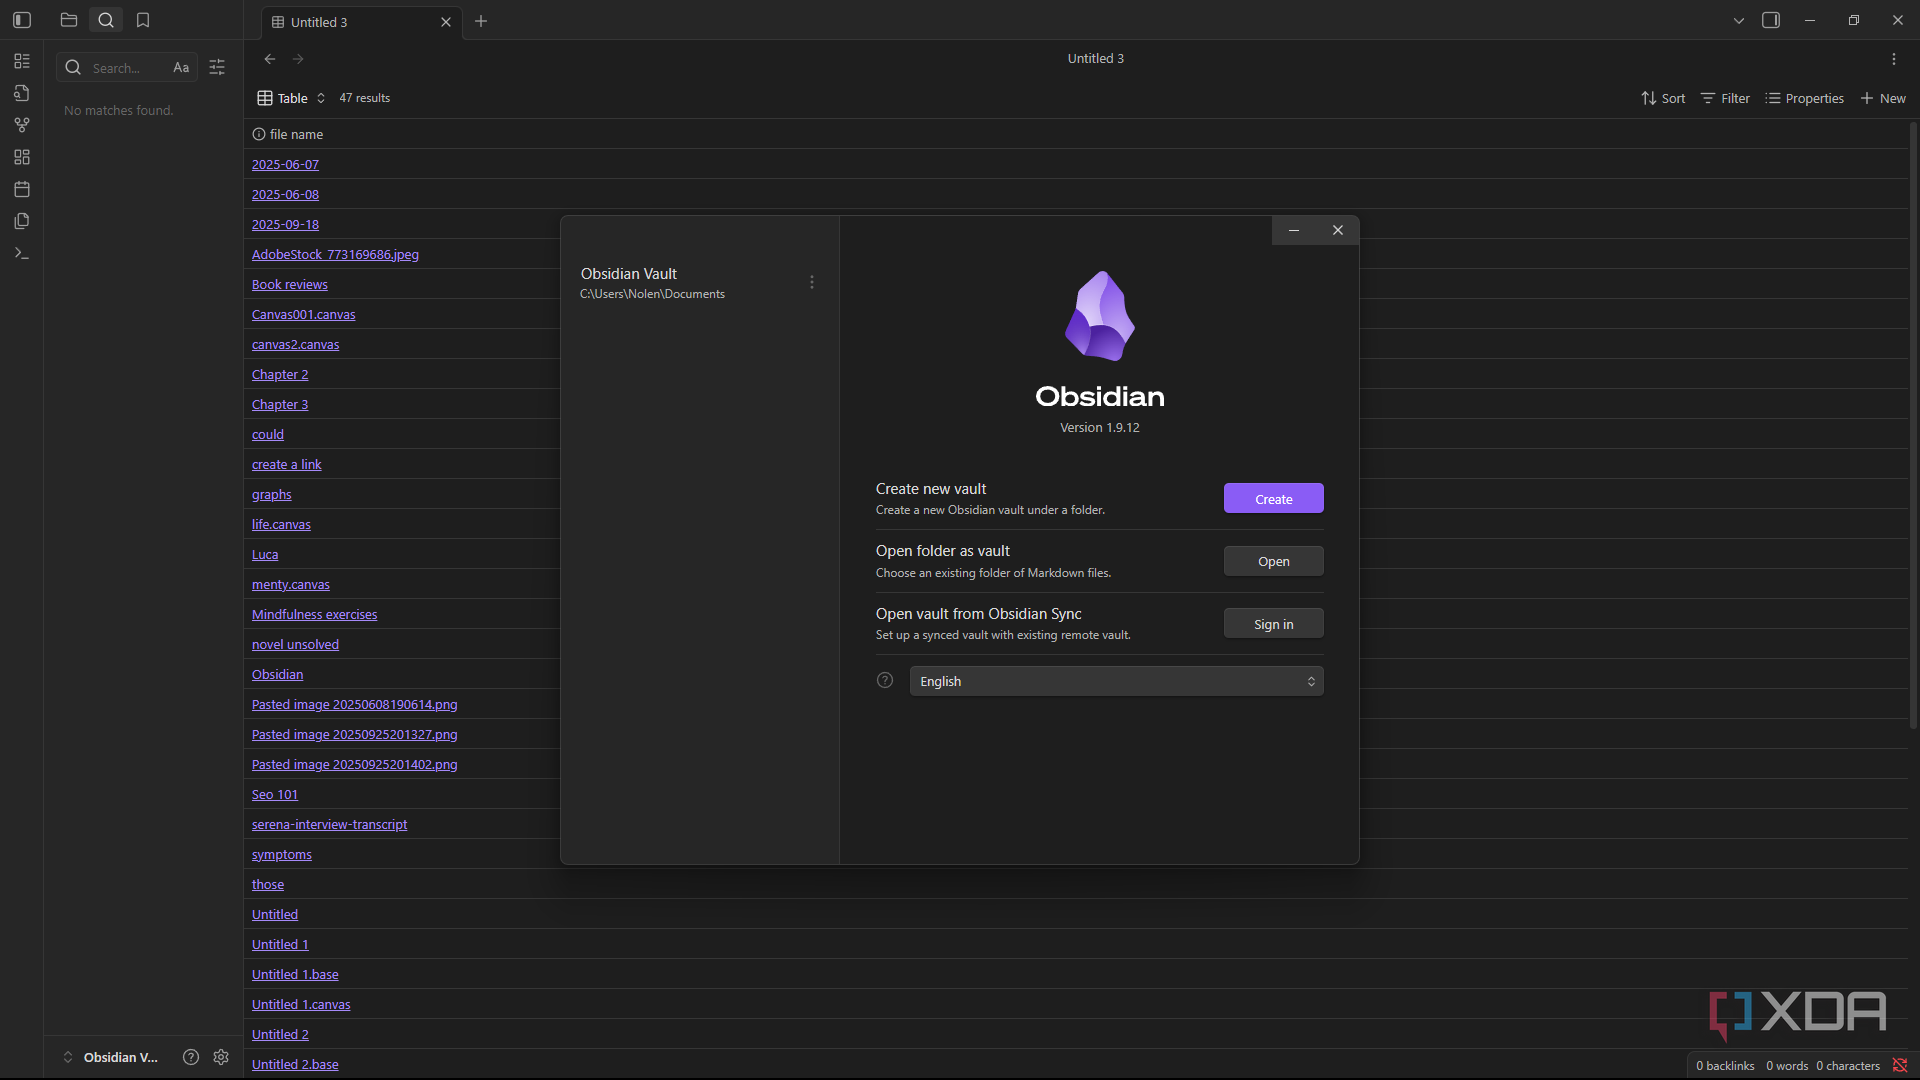Toggle match case Aa in search
The height and width of the screenshot is (1080, 1920).
[181, 67]
